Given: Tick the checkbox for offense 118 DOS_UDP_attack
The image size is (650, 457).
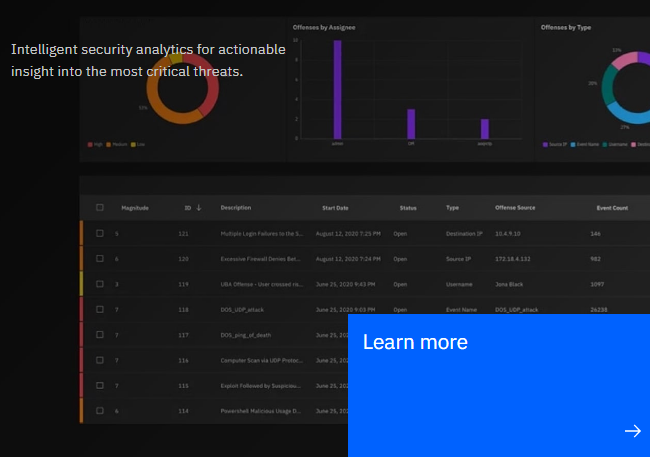Looking at the screenshot, I should (x=100, y=309).
